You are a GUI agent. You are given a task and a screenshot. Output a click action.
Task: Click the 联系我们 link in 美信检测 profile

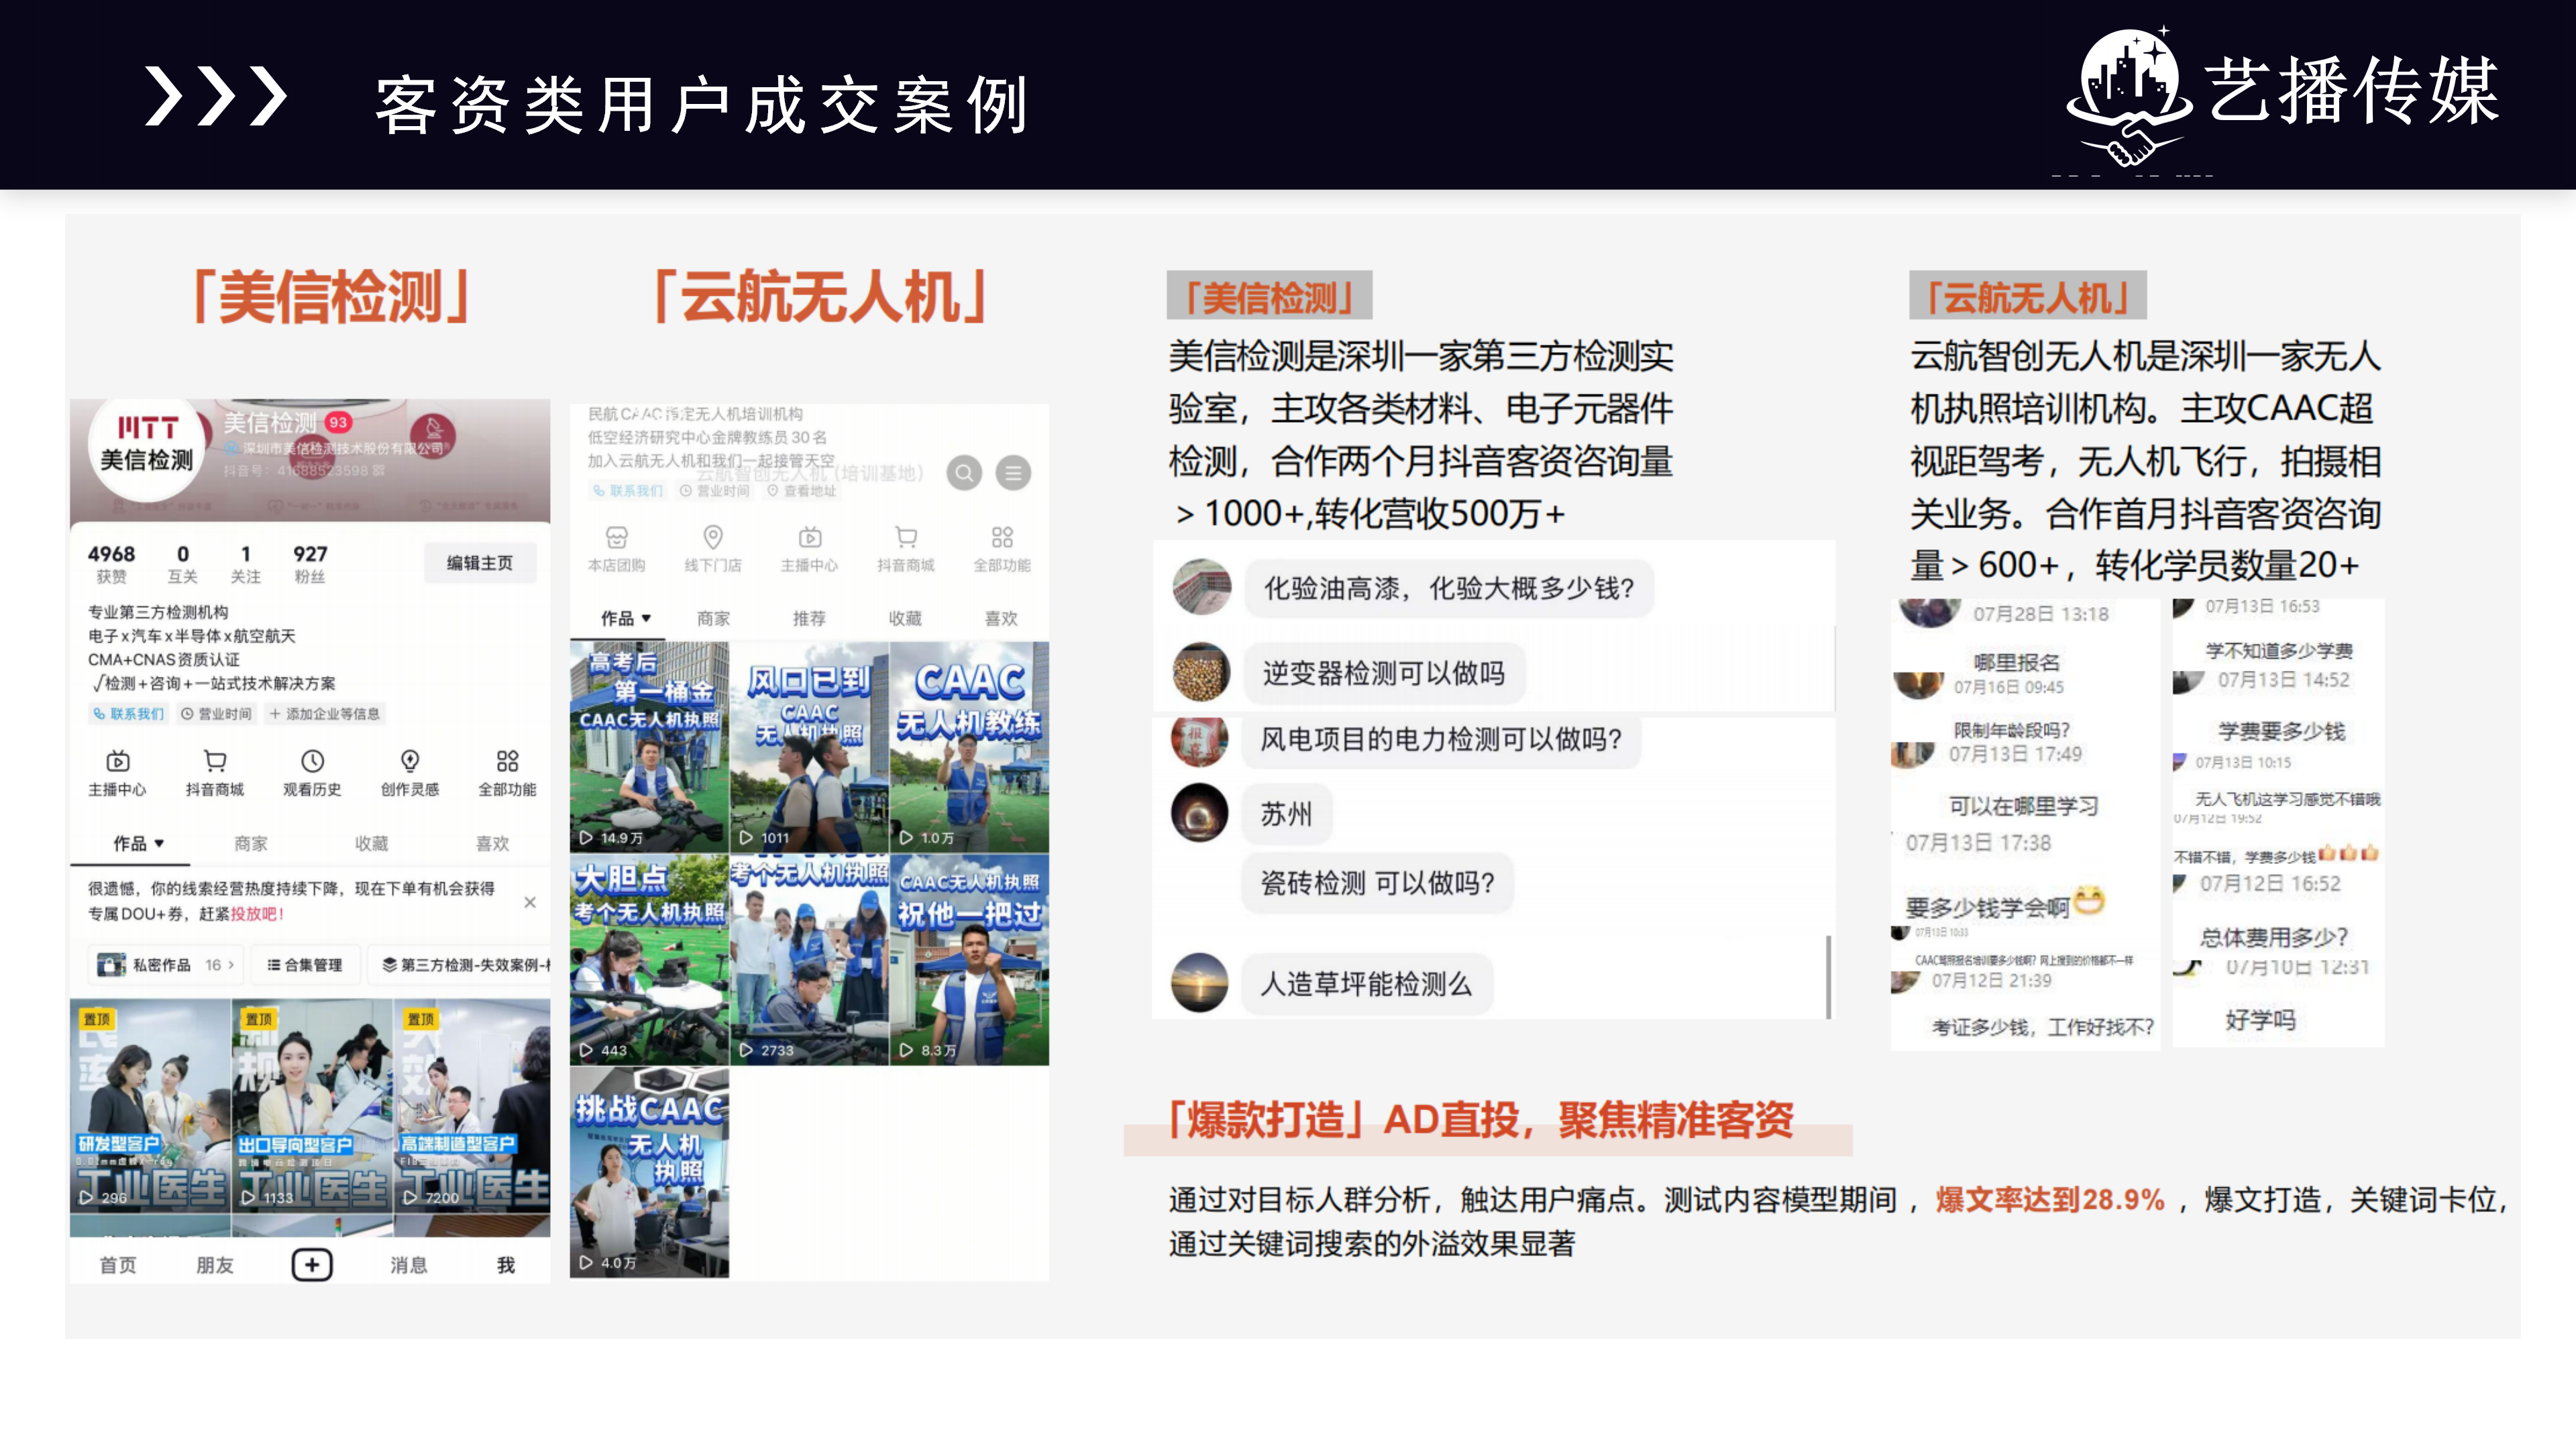click(x=128, y=714)
